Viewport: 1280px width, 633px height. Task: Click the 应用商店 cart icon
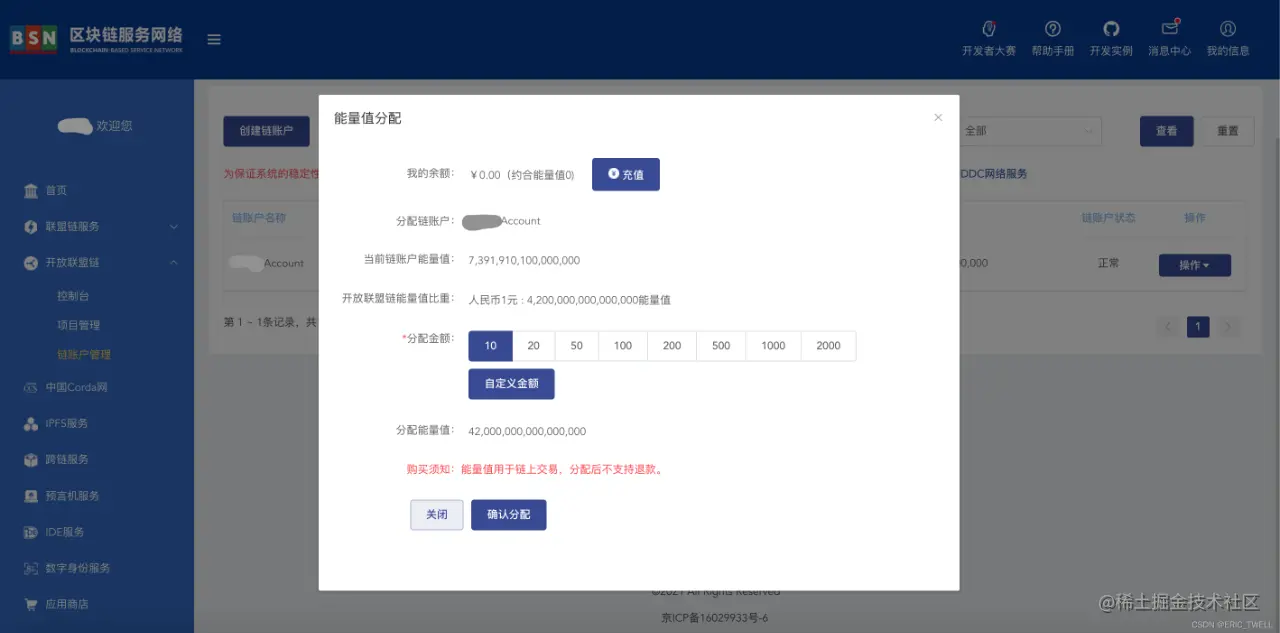pos(31,604)
